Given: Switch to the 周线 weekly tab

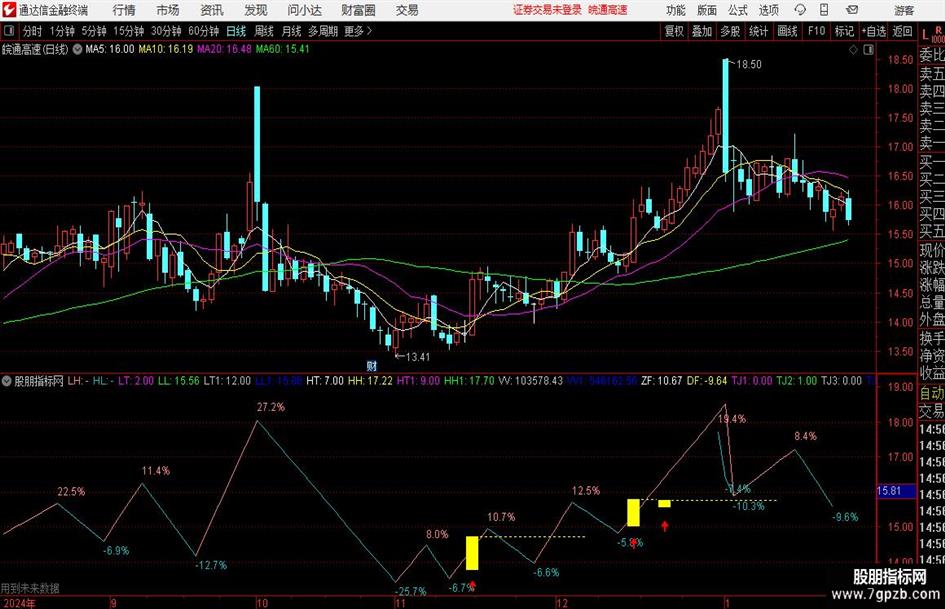Looking at the screenshot, I should (x=263, y=31).
